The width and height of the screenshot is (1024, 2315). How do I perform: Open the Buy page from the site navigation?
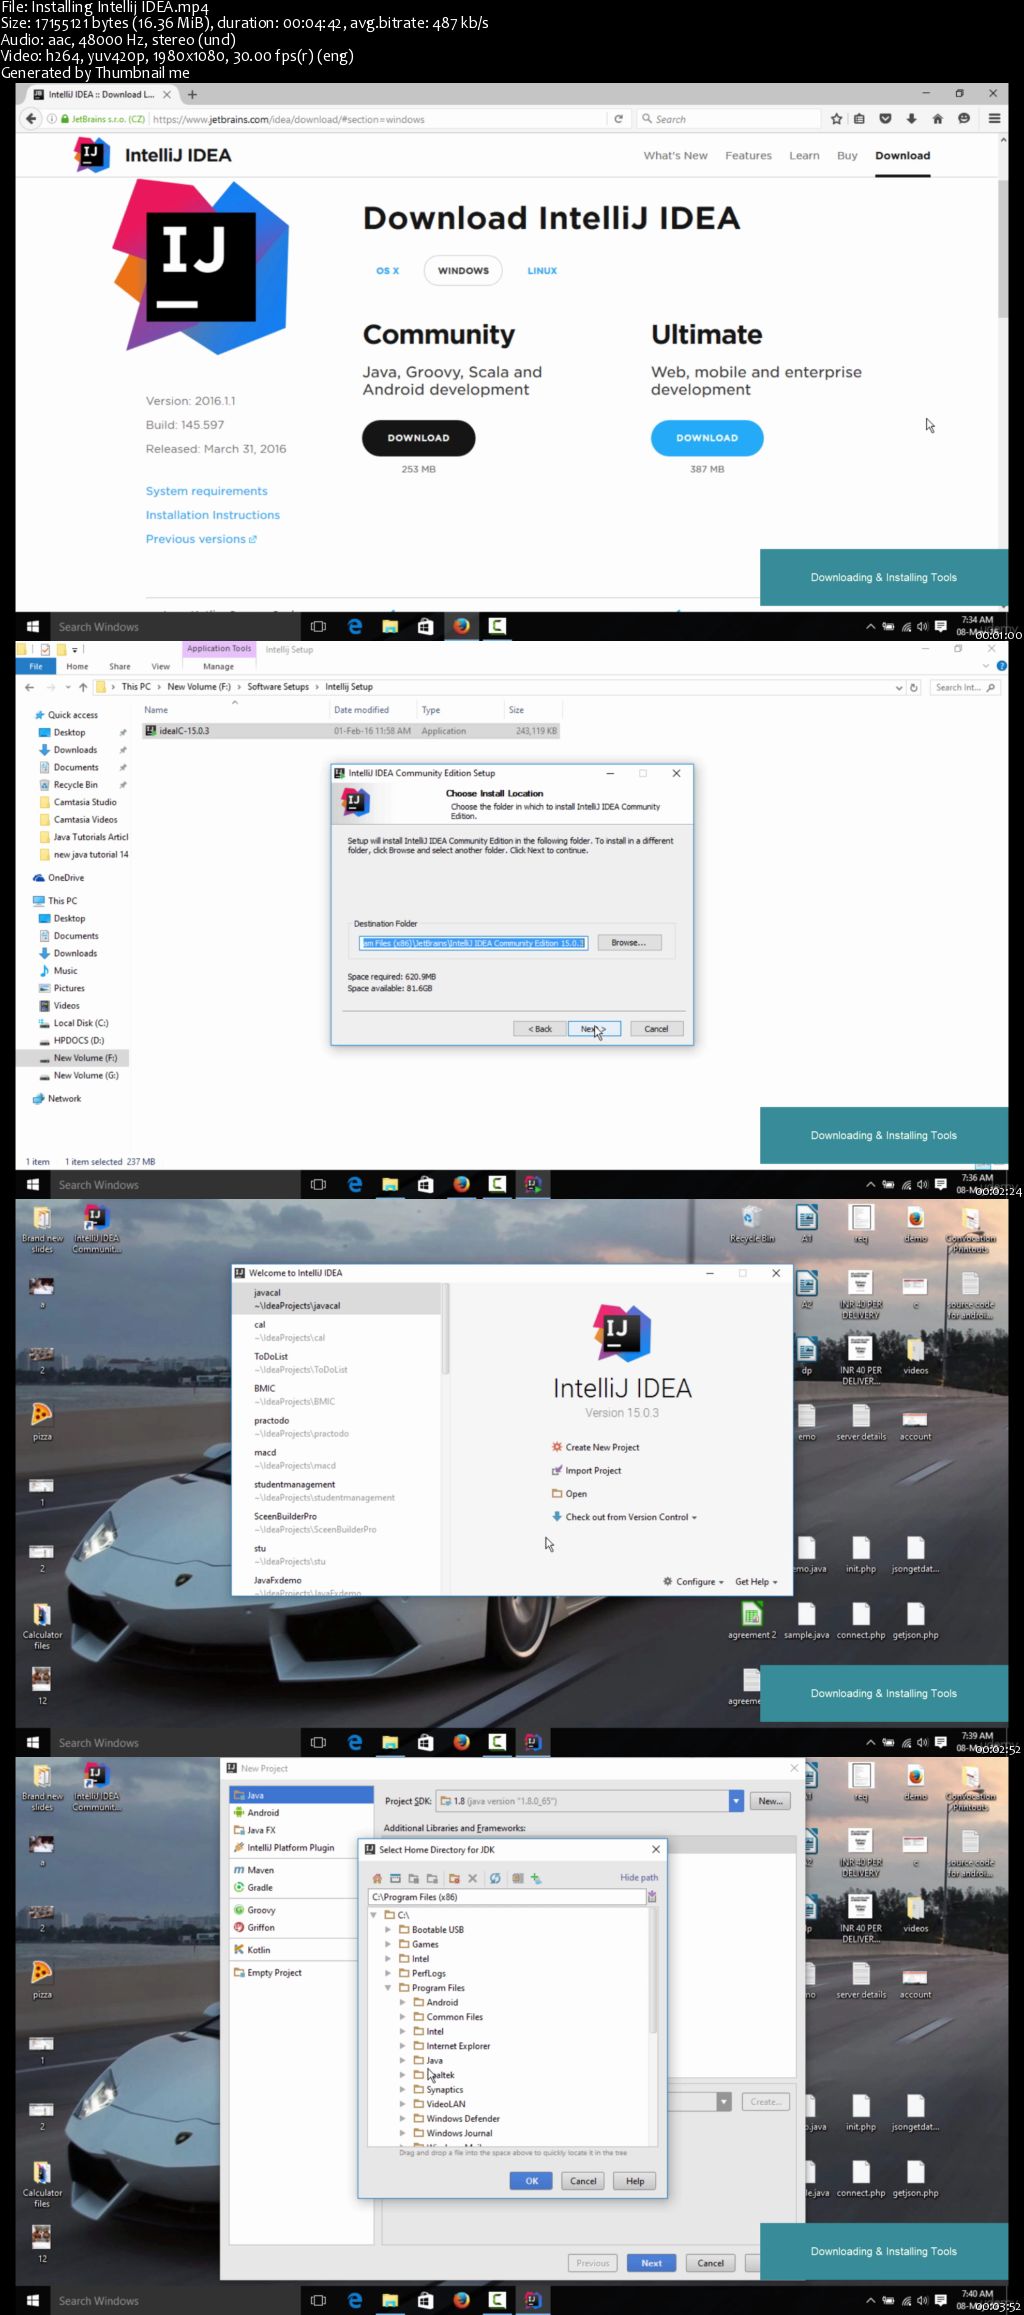[x=847, y=156]
